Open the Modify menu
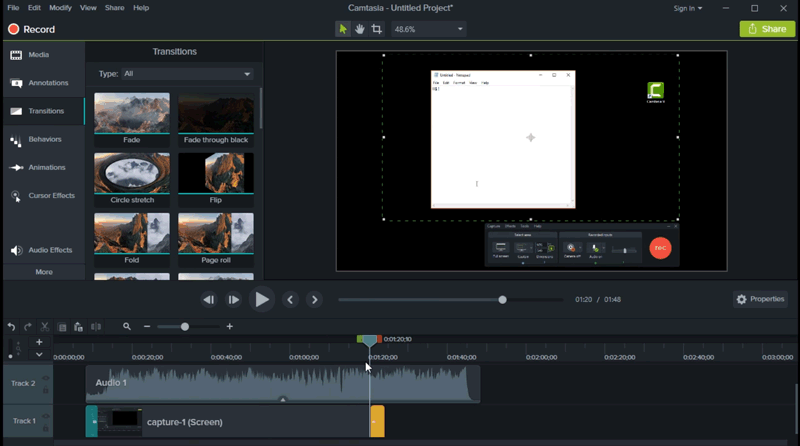 tap(61, 8)
